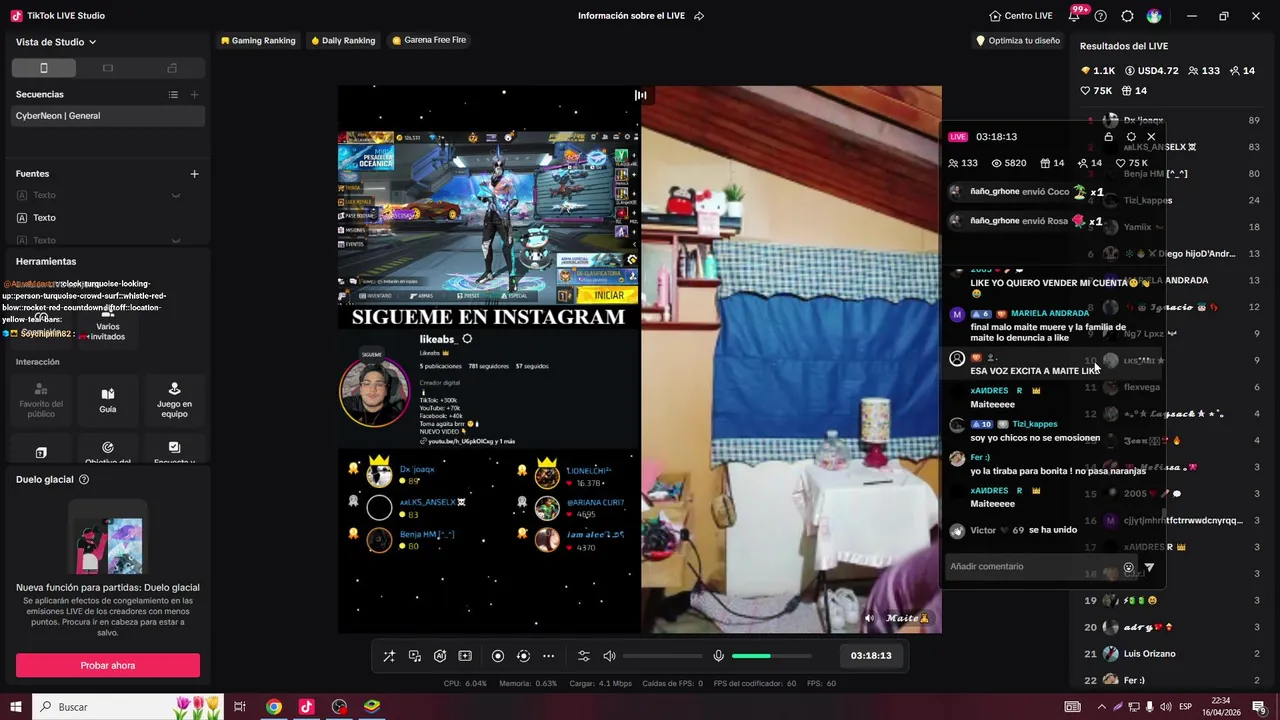Open Varios invitados tool
1280x720 pixels.
(x=108, y=325)
